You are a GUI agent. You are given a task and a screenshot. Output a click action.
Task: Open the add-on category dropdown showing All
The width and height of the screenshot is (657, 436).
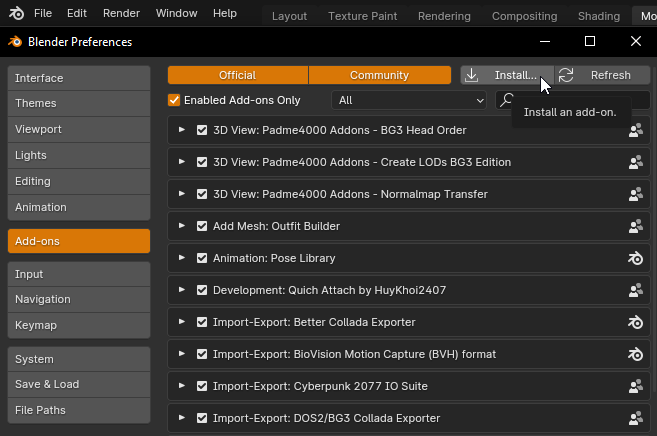coord(409,100)
